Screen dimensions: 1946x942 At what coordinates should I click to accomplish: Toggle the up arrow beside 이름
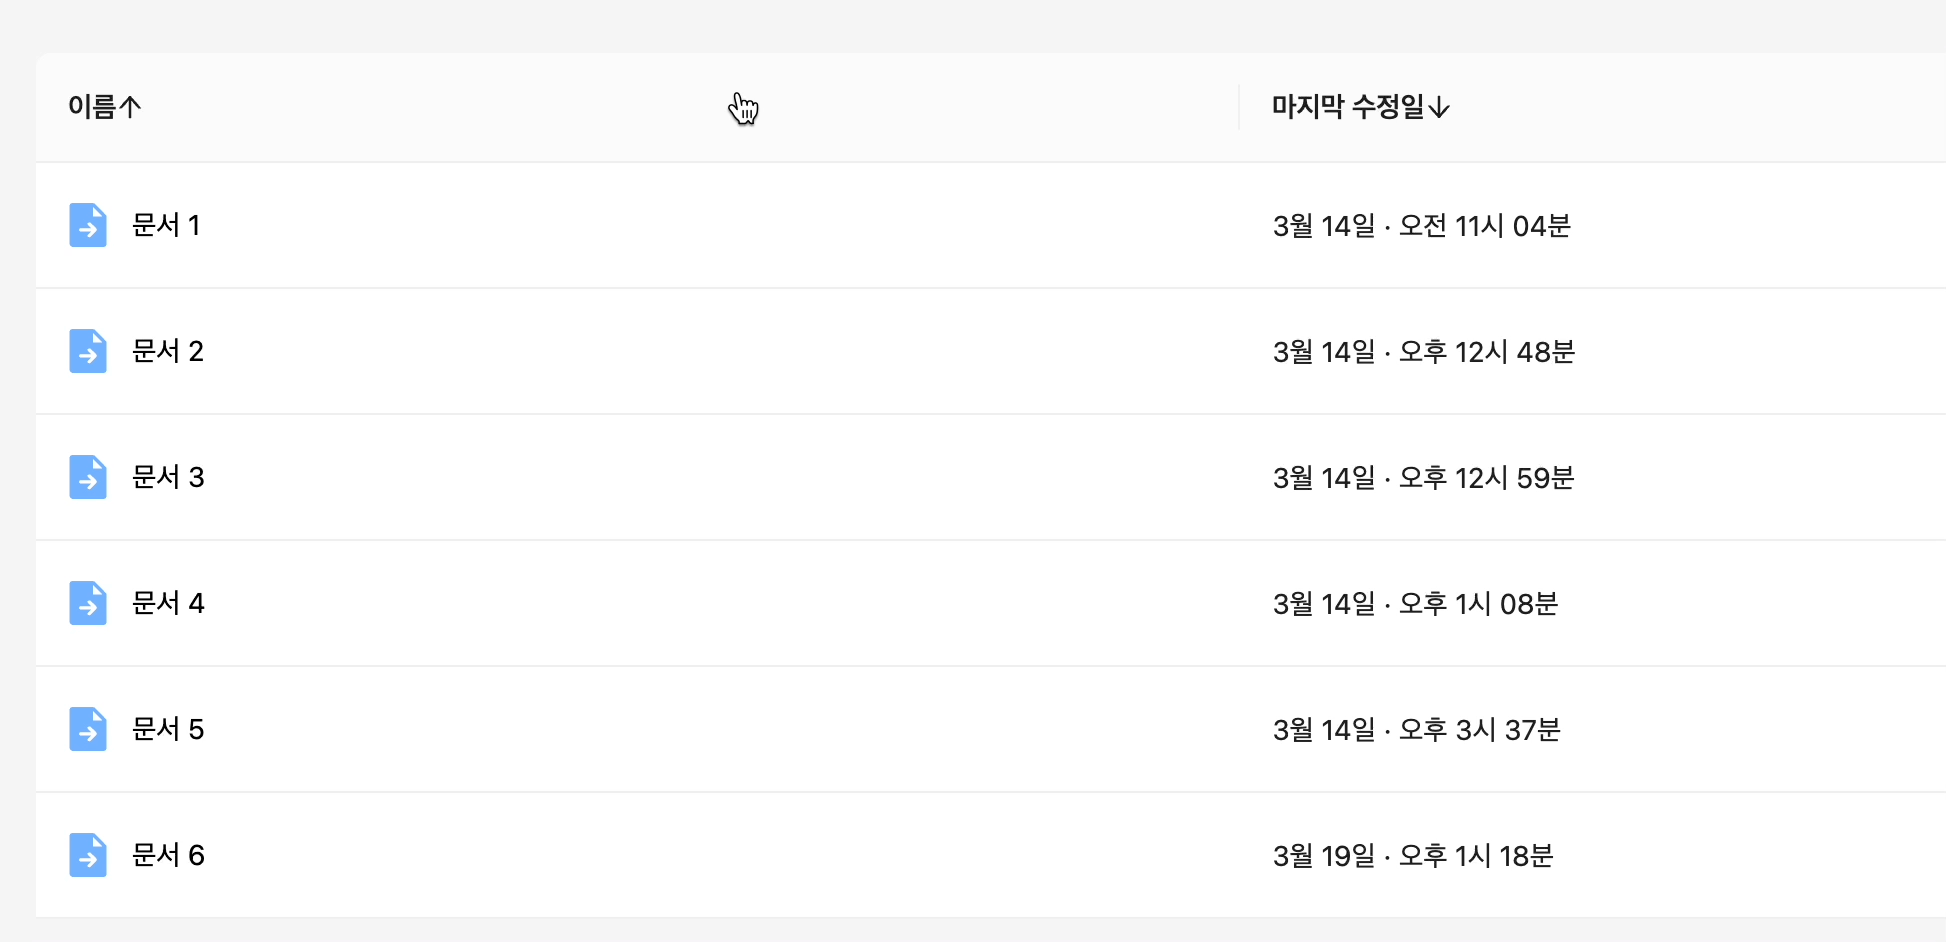pyautogui.click(x=130, y=106)
